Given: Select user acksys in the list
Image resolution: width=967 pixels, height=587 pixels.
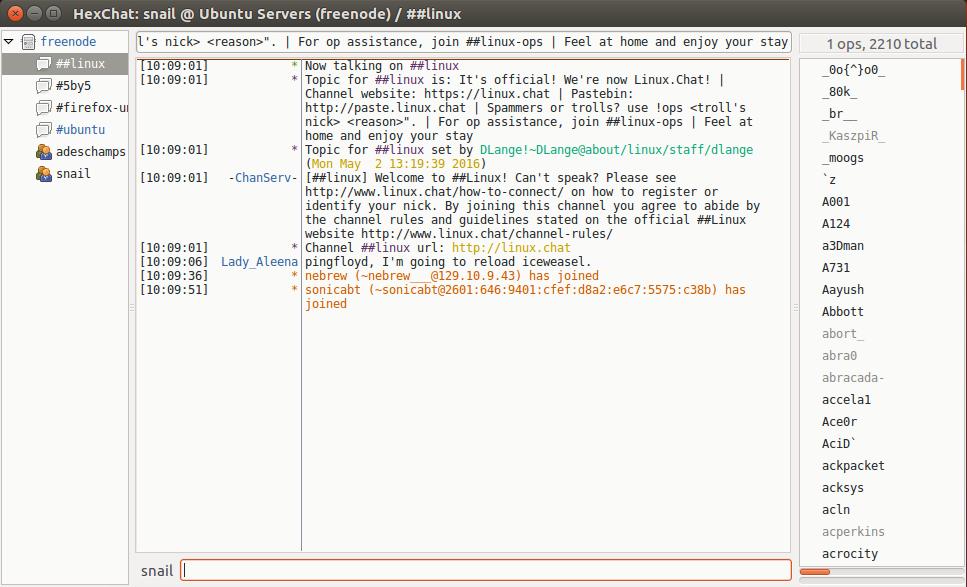Looking at the screenshot, I should (x=842, y=488).
